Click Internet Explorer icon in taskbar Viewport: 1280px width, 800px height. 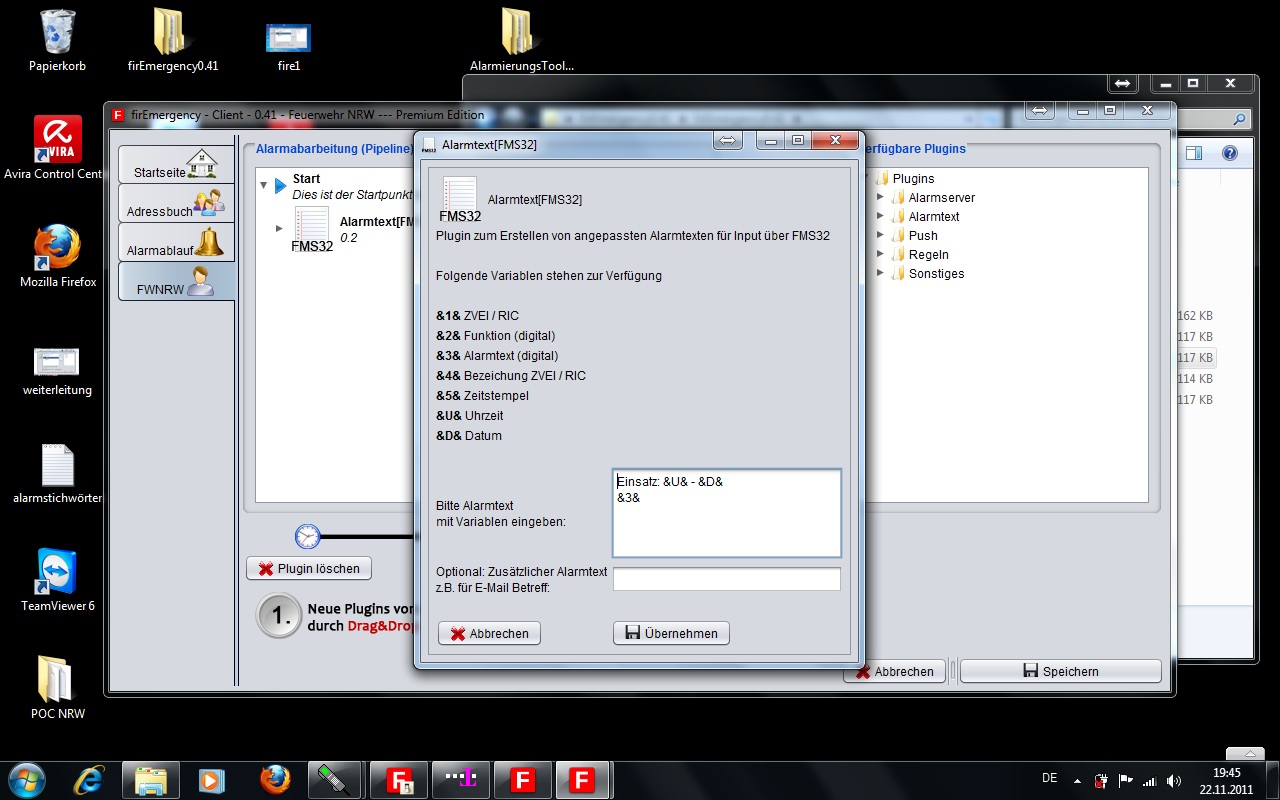pos(90,779)
